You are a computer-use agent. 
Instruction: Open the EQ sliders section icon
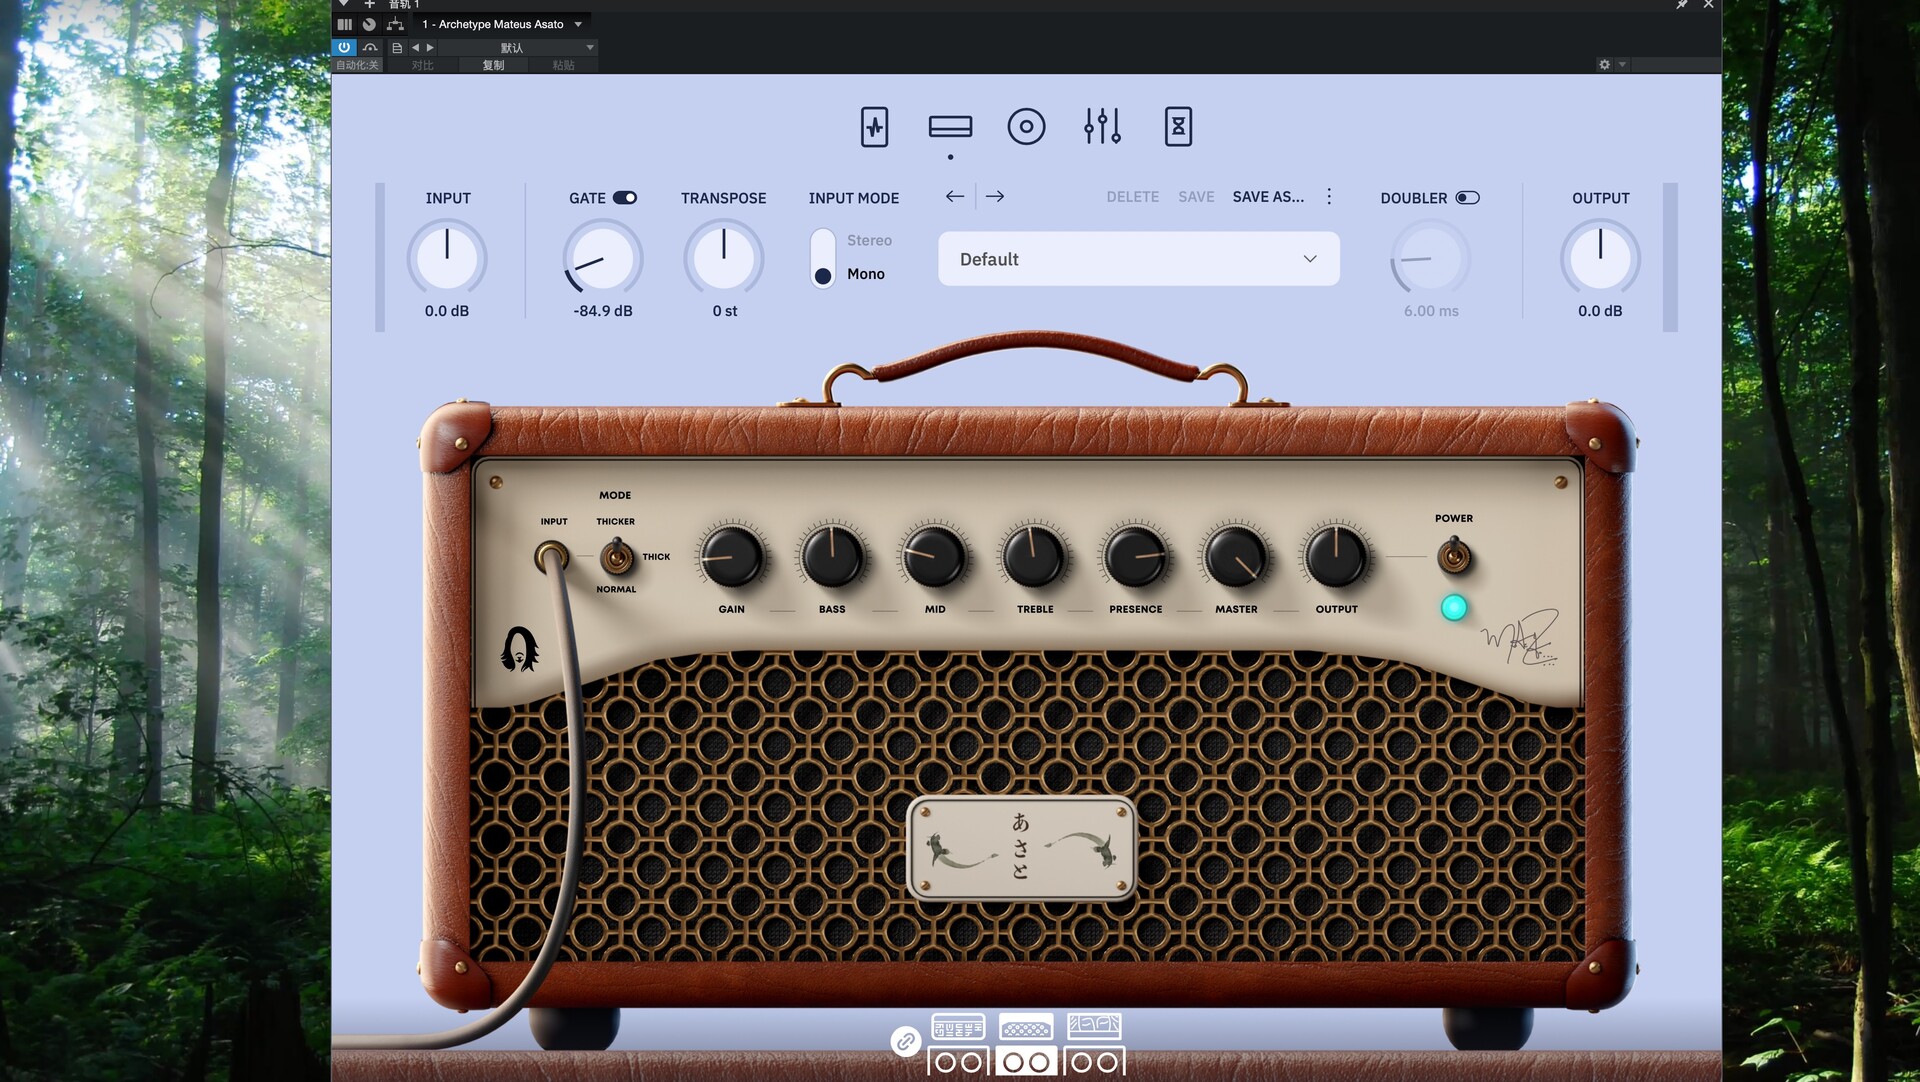pos(1102,127)
